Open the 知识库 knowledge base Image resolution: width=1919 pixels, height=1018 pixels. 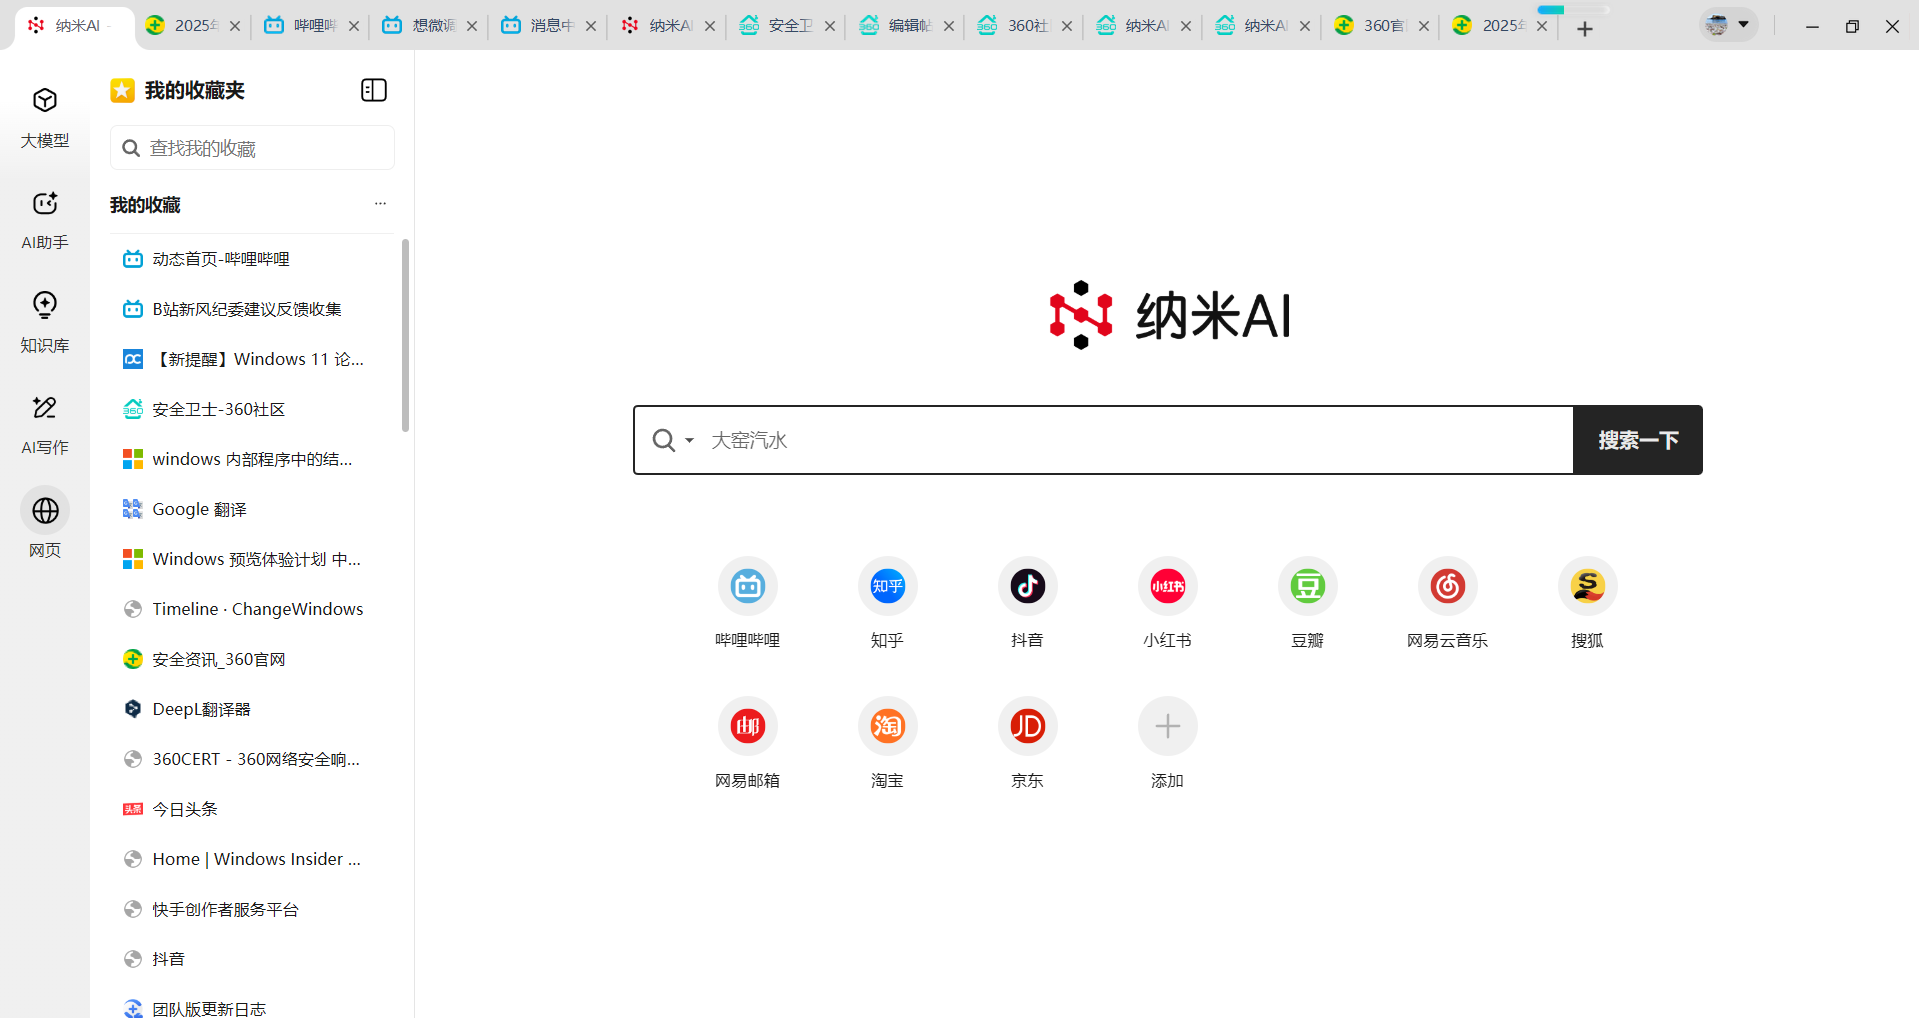click(x=45, y=305)
